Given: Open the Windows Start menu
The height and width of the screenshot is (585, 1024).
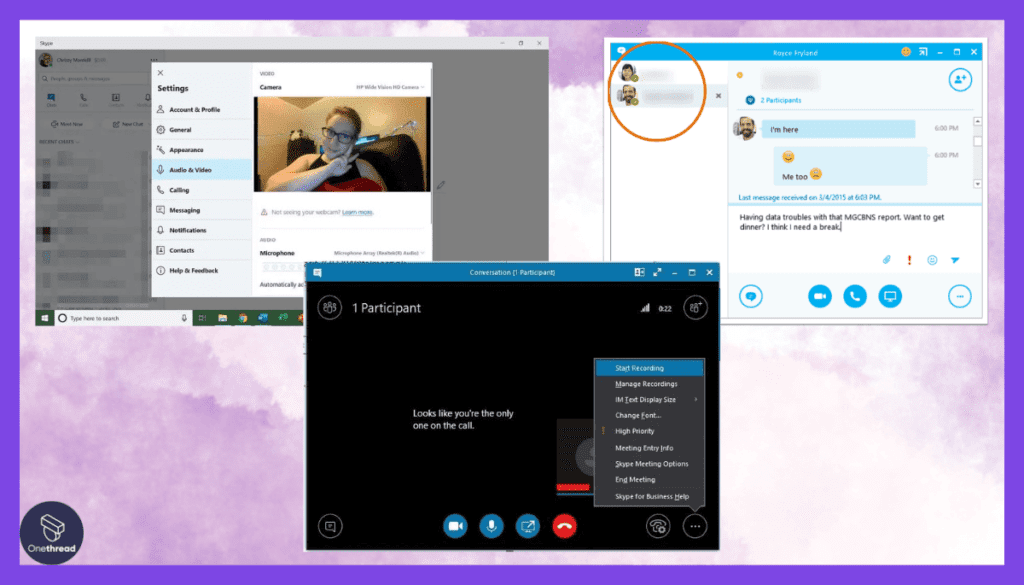Looking at the screenshot, I should coord(44,318).
